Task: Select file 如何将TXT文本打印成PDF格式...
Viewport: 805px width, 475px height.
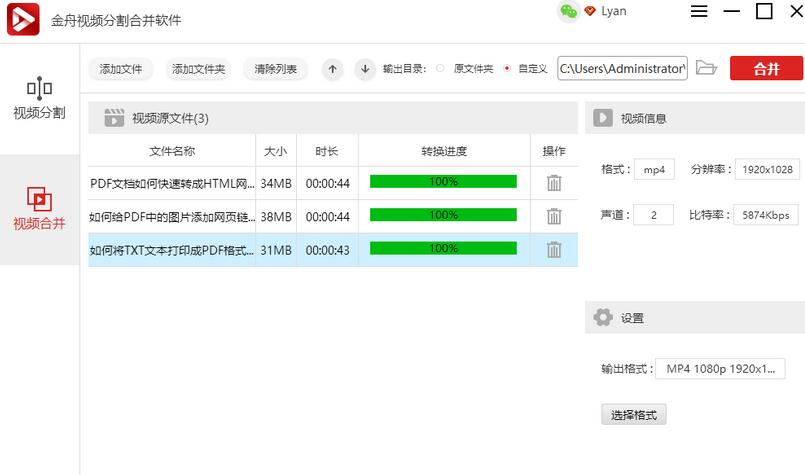Action: coord(172,250)
